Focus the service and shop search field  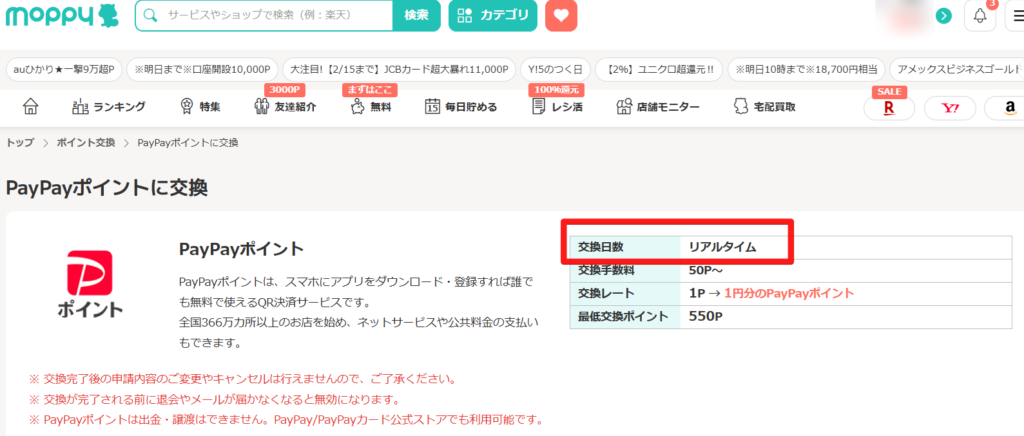pos(264,15)
